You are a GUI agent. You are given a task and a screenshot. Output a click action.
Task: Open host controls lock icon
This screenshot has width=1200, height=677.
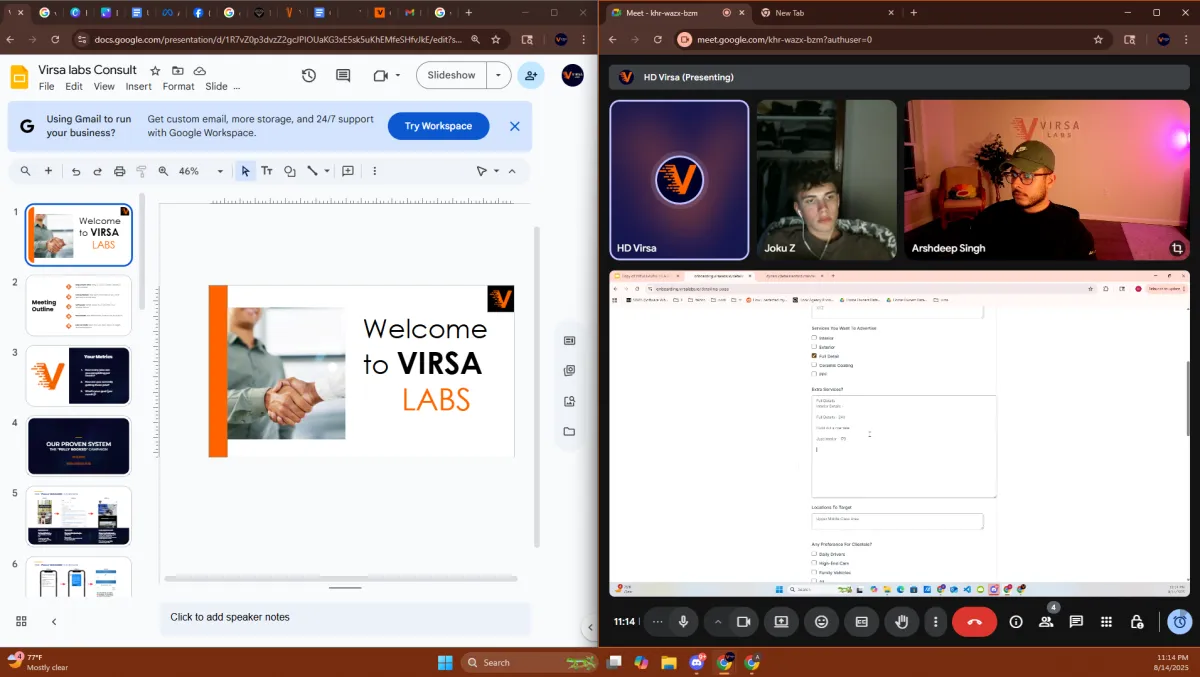1137,621
